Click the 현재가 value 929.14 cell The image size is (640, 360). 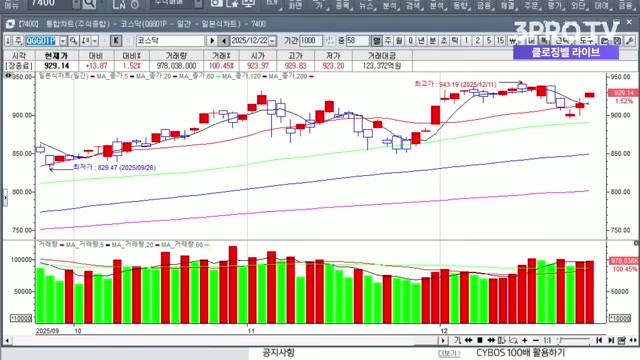coord(57,66)
